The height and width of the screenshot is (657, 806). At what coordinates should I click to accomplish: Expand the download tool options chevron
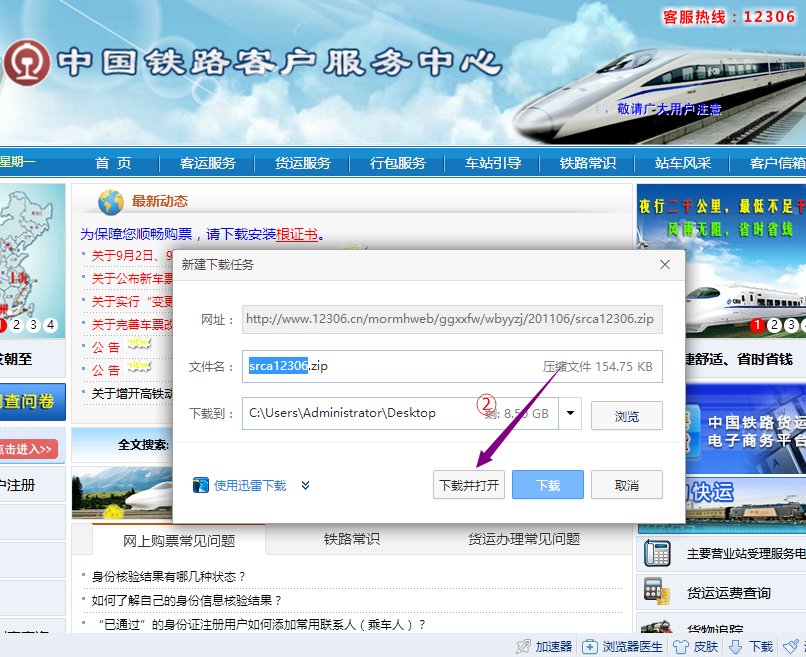pos(305,486)
